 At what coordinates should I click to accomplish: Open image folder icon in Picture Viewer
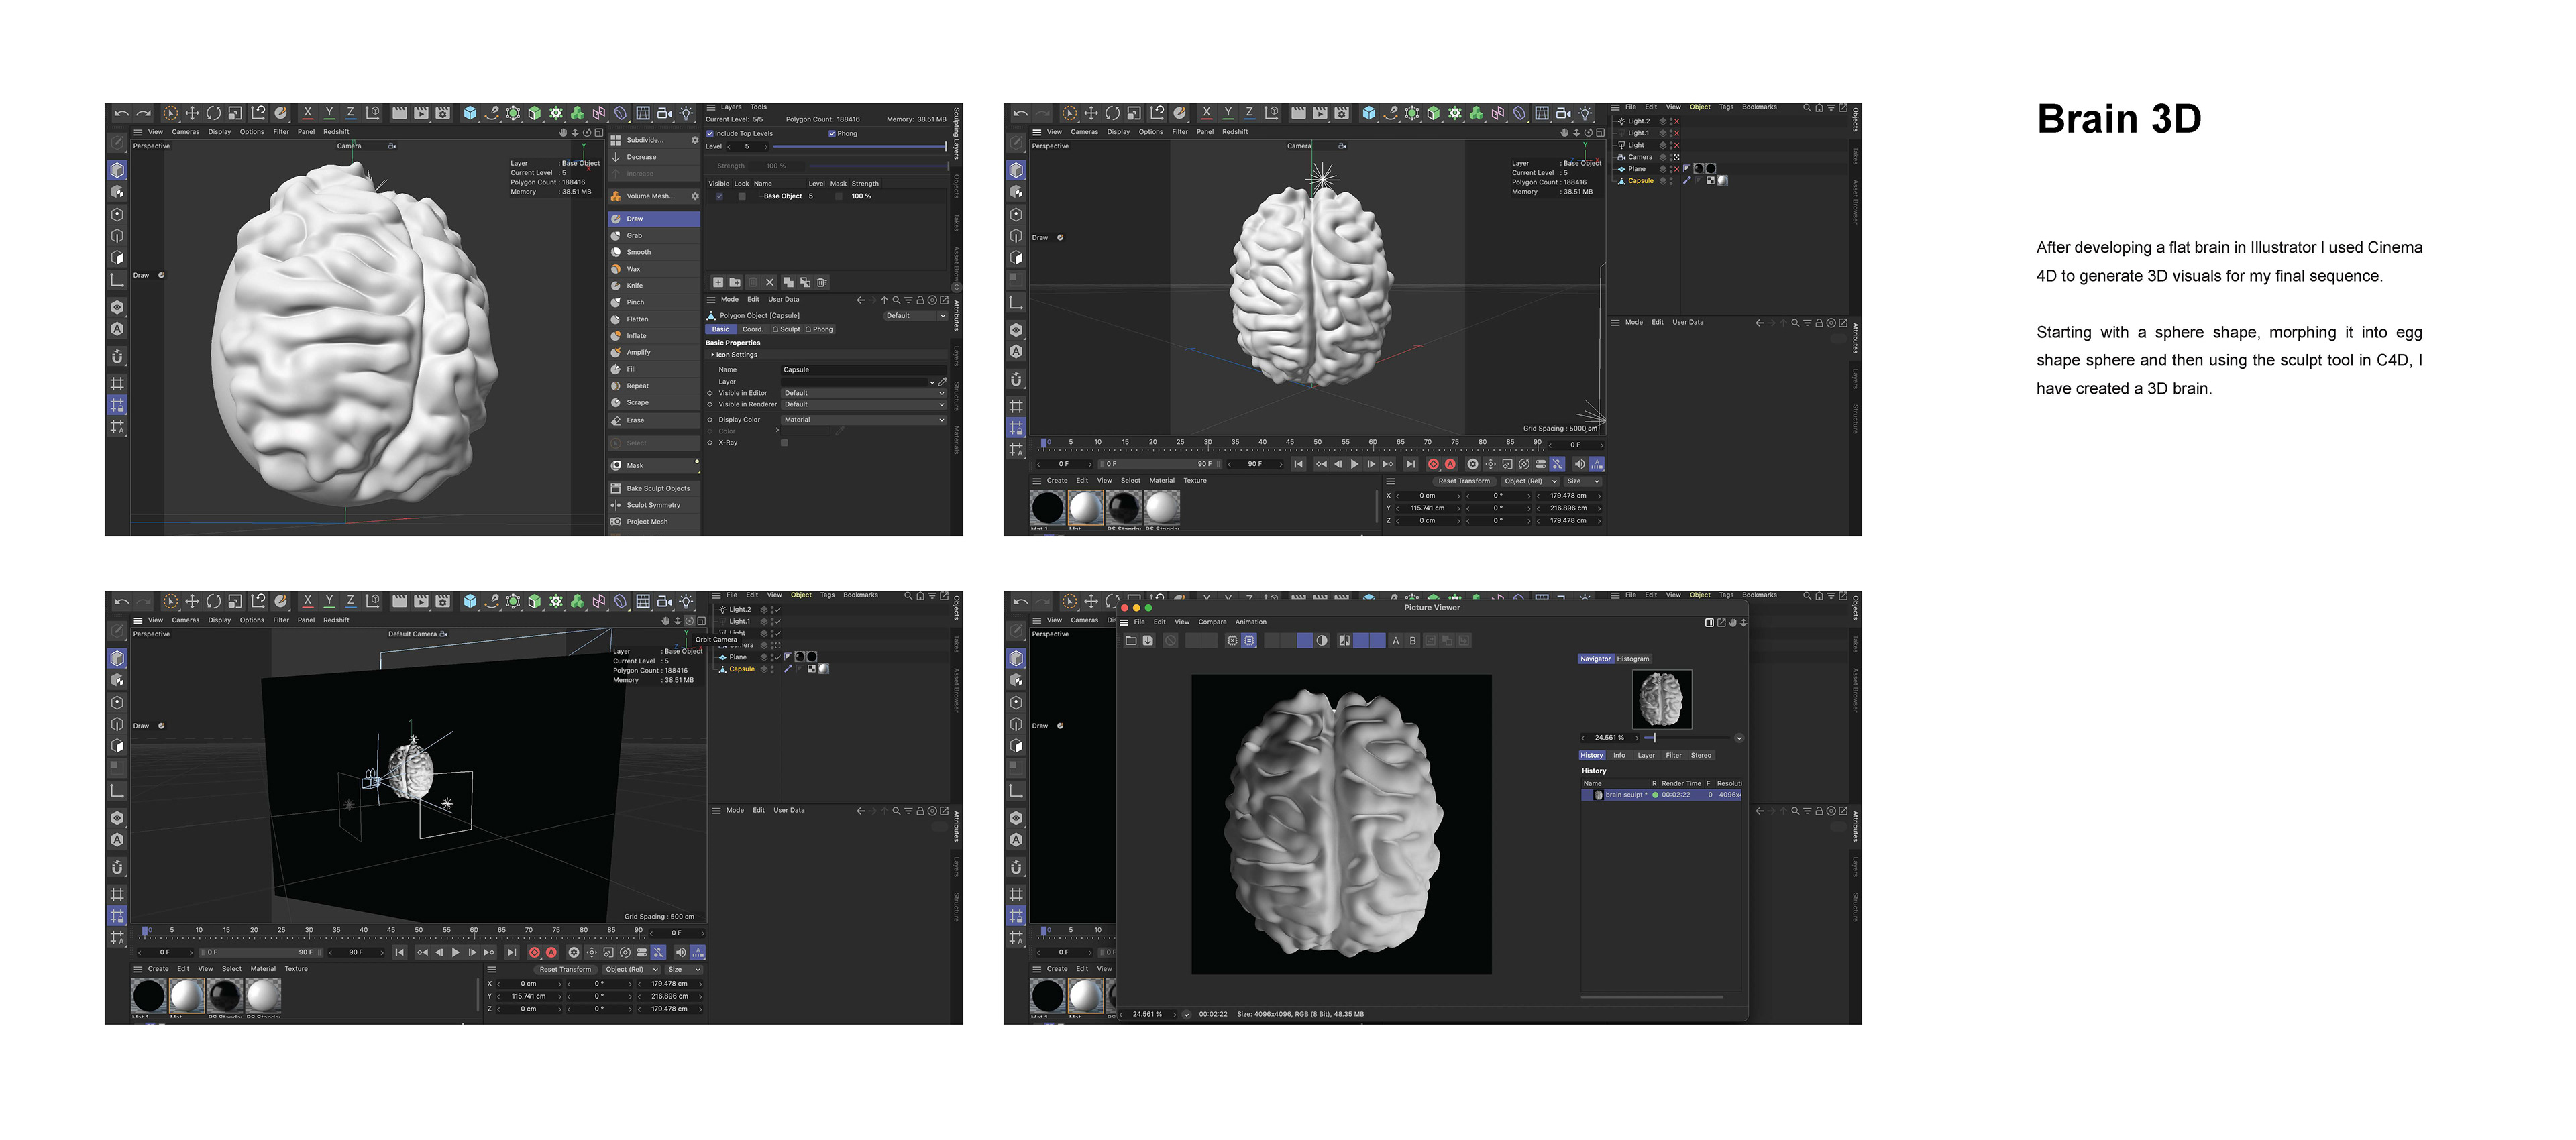[1131, 641]
